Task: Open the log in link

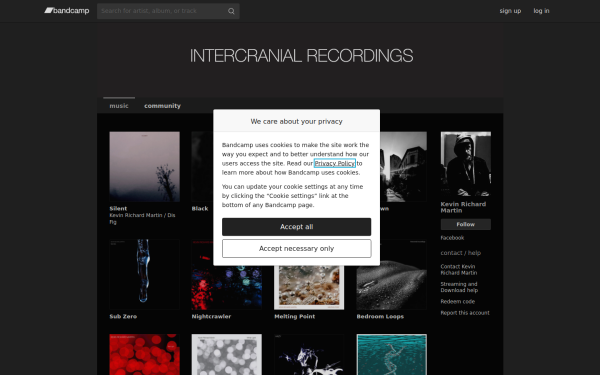Action: (541, 11)
